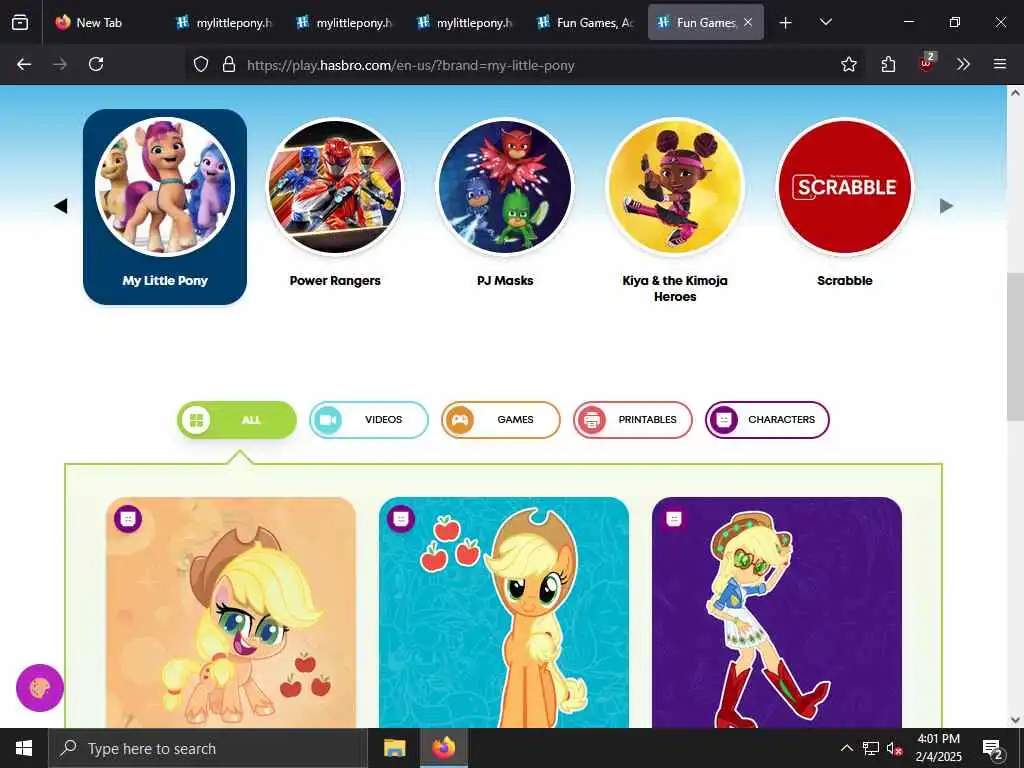Close the active Fun Games tab

click(x=748, y=23)
